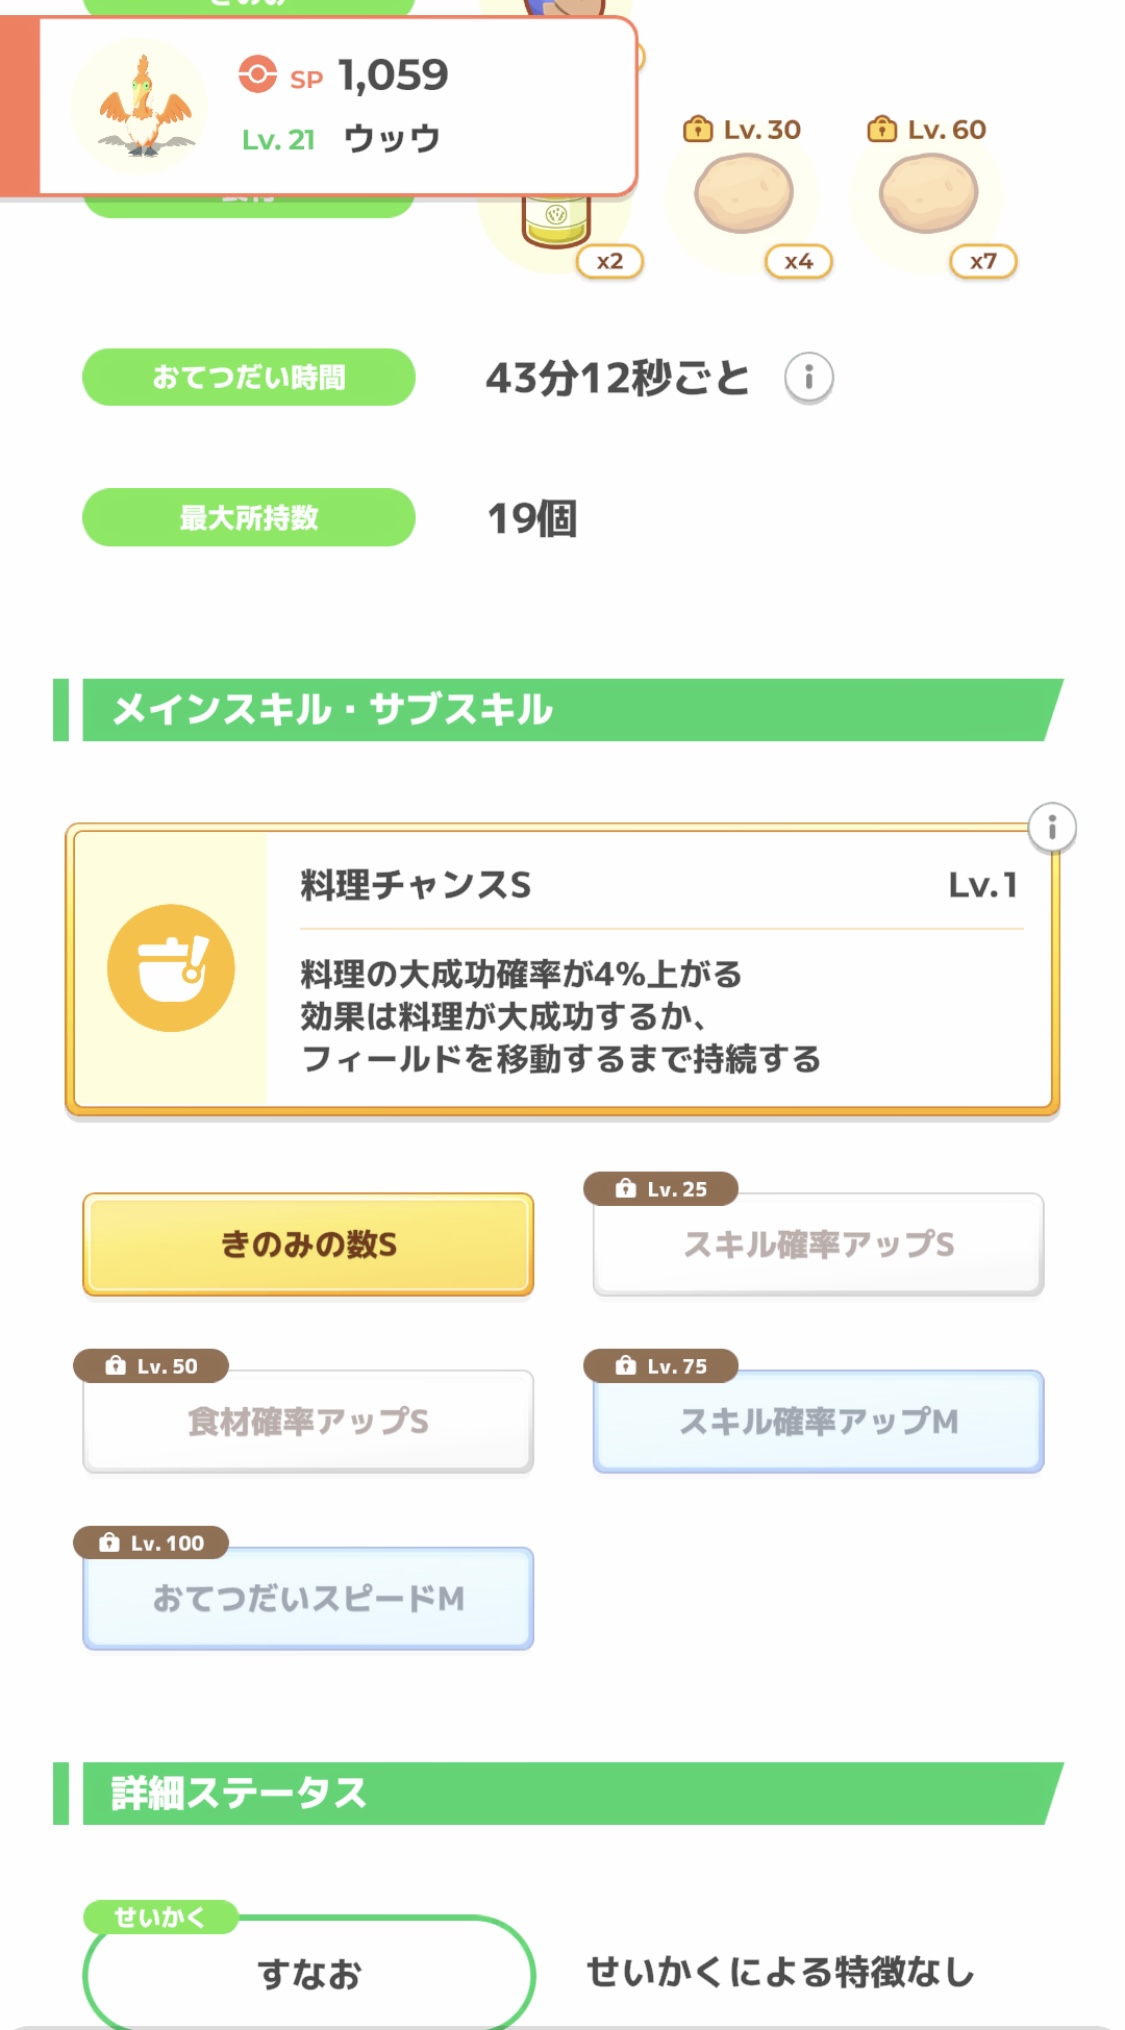Tap the Lv. 100 lock badge
1125x2030 pixels.
point(151,1543)
